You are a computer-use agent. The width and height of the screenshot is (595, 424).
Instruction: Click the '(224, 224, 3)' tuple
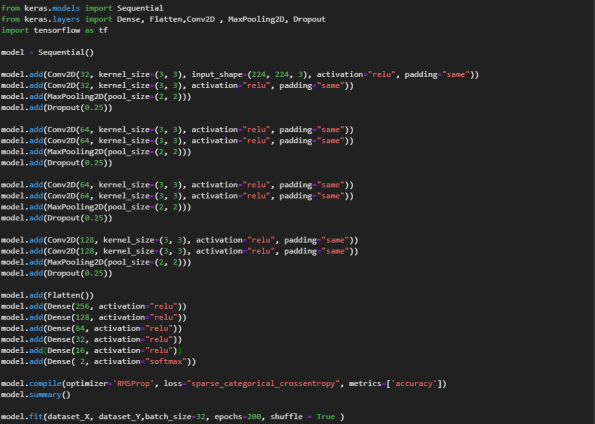(277, 74)
